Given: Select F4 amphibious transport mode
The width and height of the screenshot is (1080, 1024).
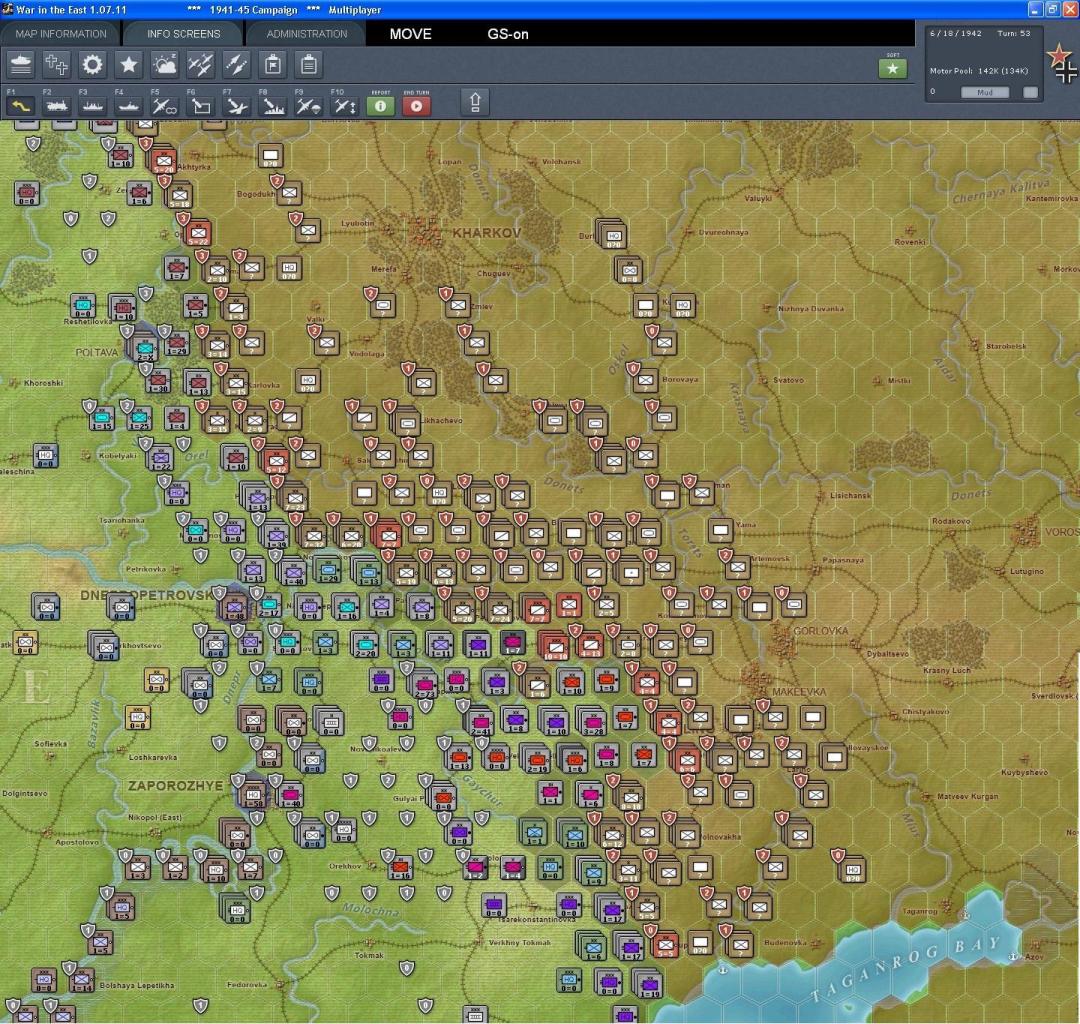Looking at the screenshot, I should point(127,104).
